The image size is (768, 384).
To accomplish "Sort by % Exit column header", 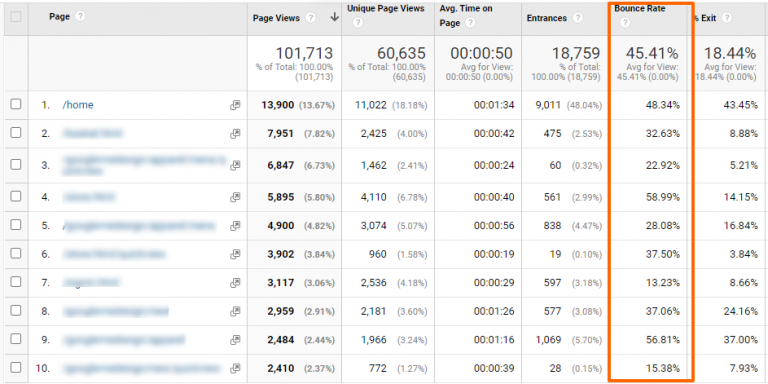I will point(705,18).
